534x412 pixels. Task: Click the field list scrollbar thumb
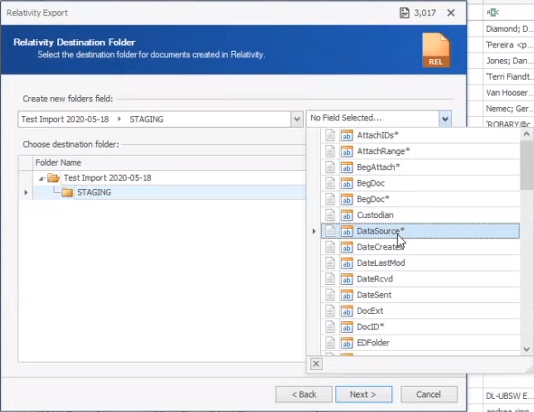(527, 165)
